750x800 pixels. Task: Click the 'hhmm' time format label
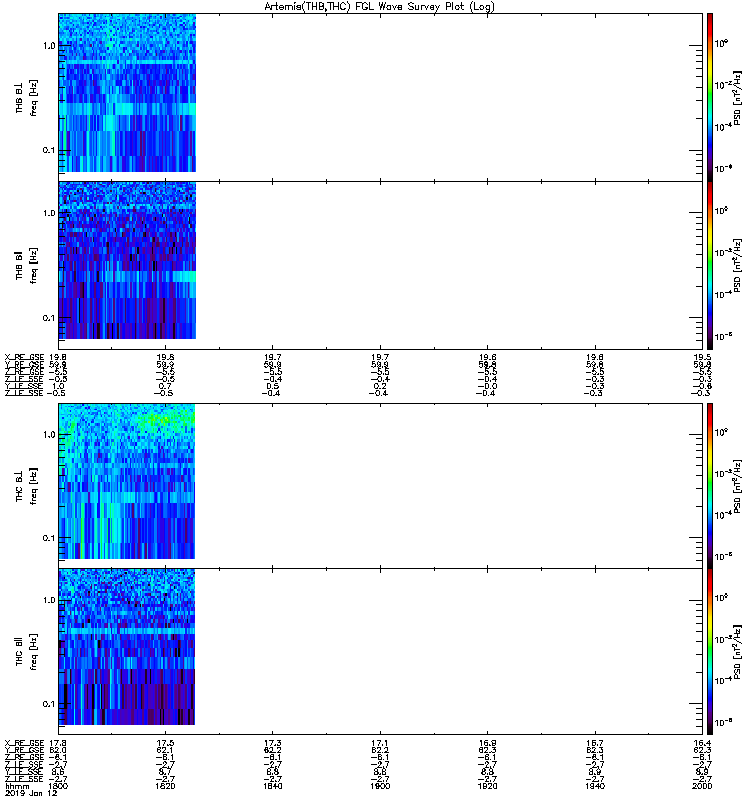point(17,786)
